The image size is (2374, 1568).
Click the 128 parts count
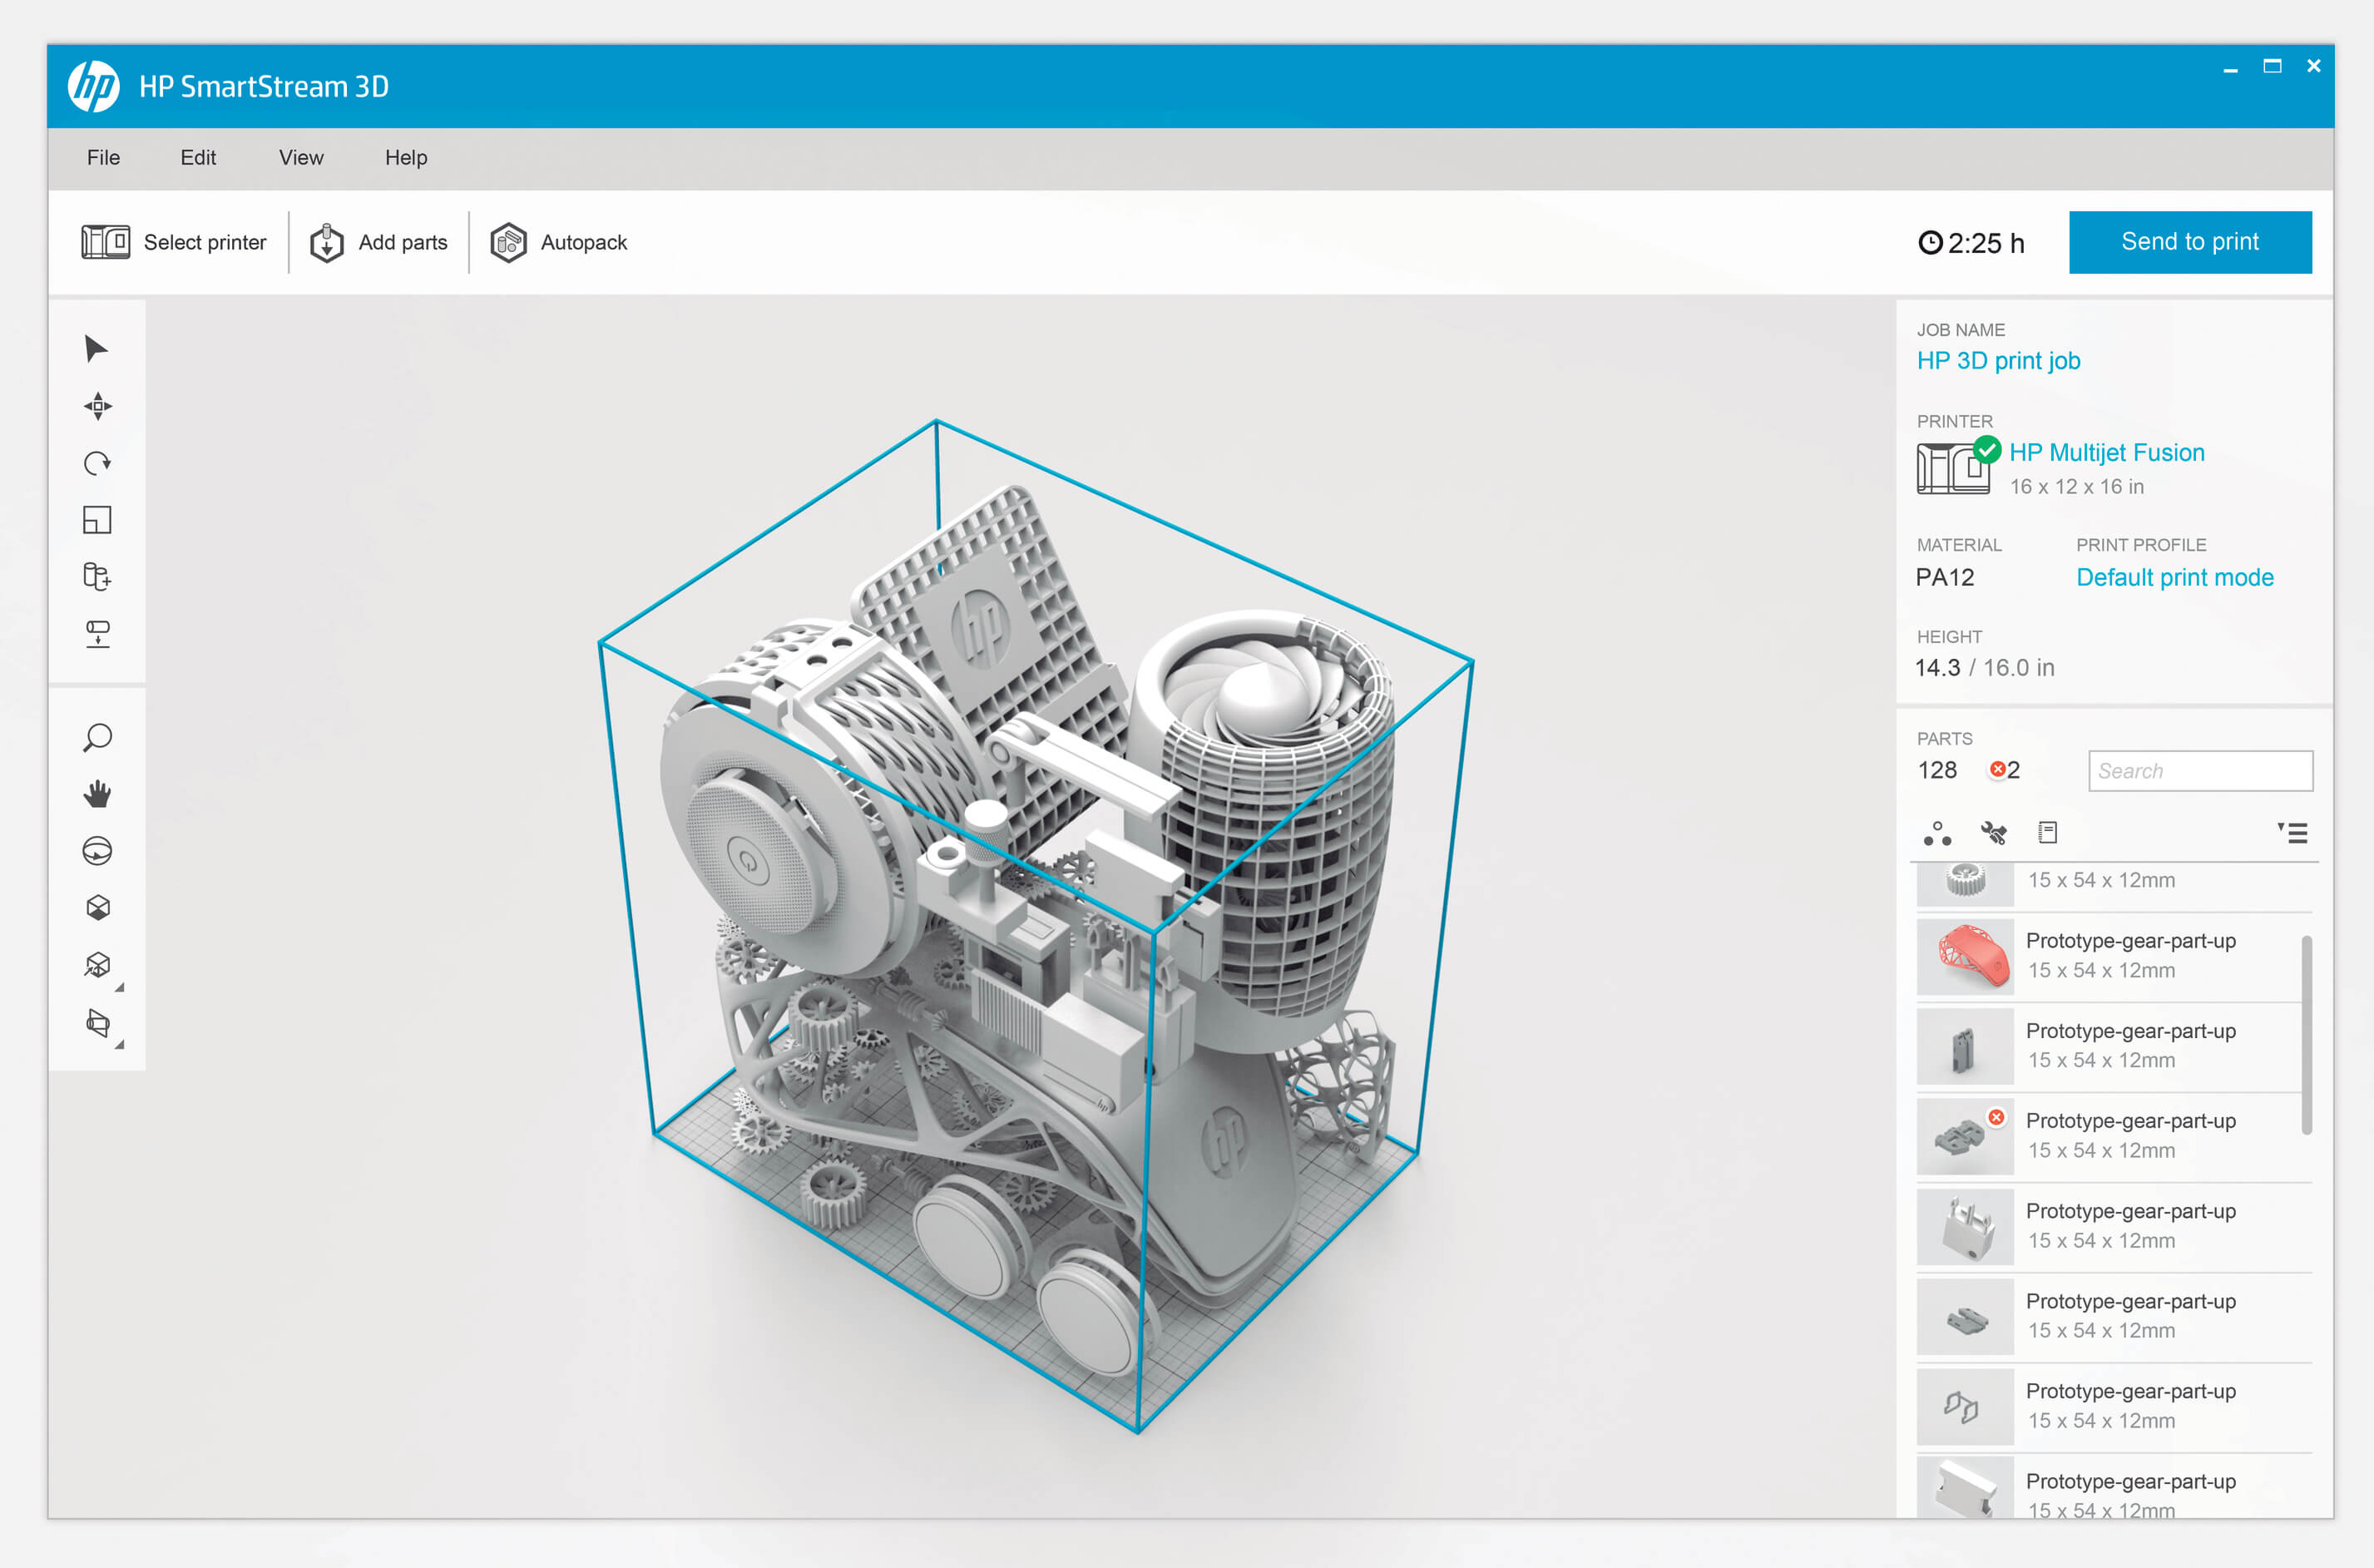pos(1937,770)
